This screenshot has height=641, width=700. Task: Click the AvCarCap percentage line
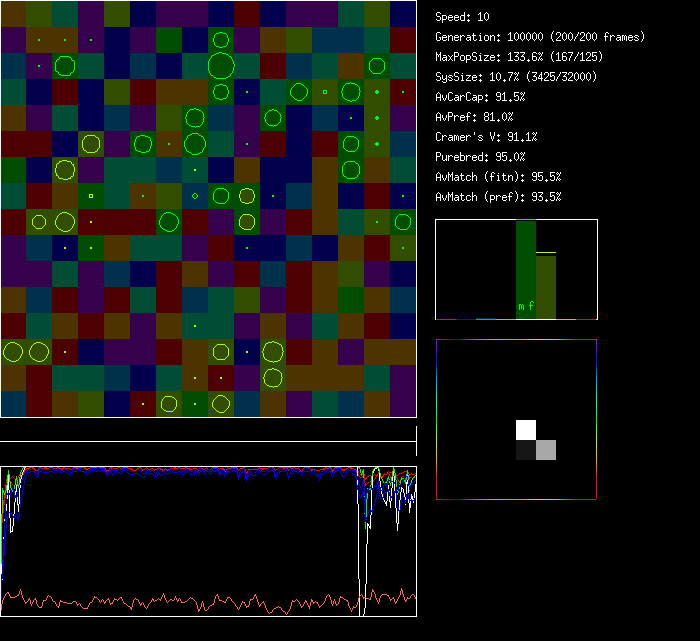(480, 97)
